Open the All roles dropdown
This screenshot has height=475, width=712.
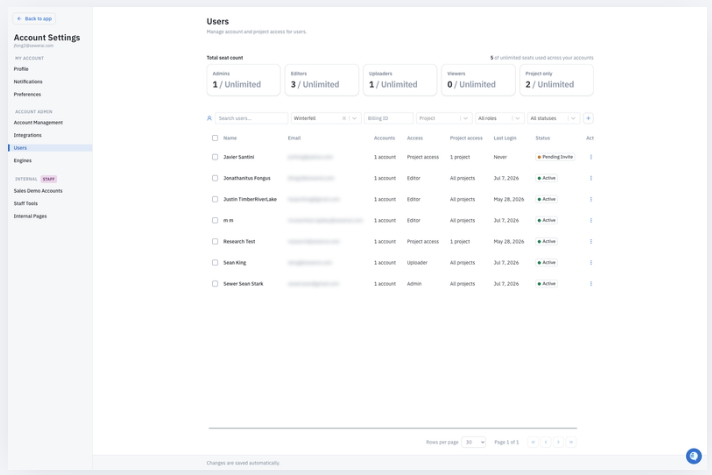[500, 118]
